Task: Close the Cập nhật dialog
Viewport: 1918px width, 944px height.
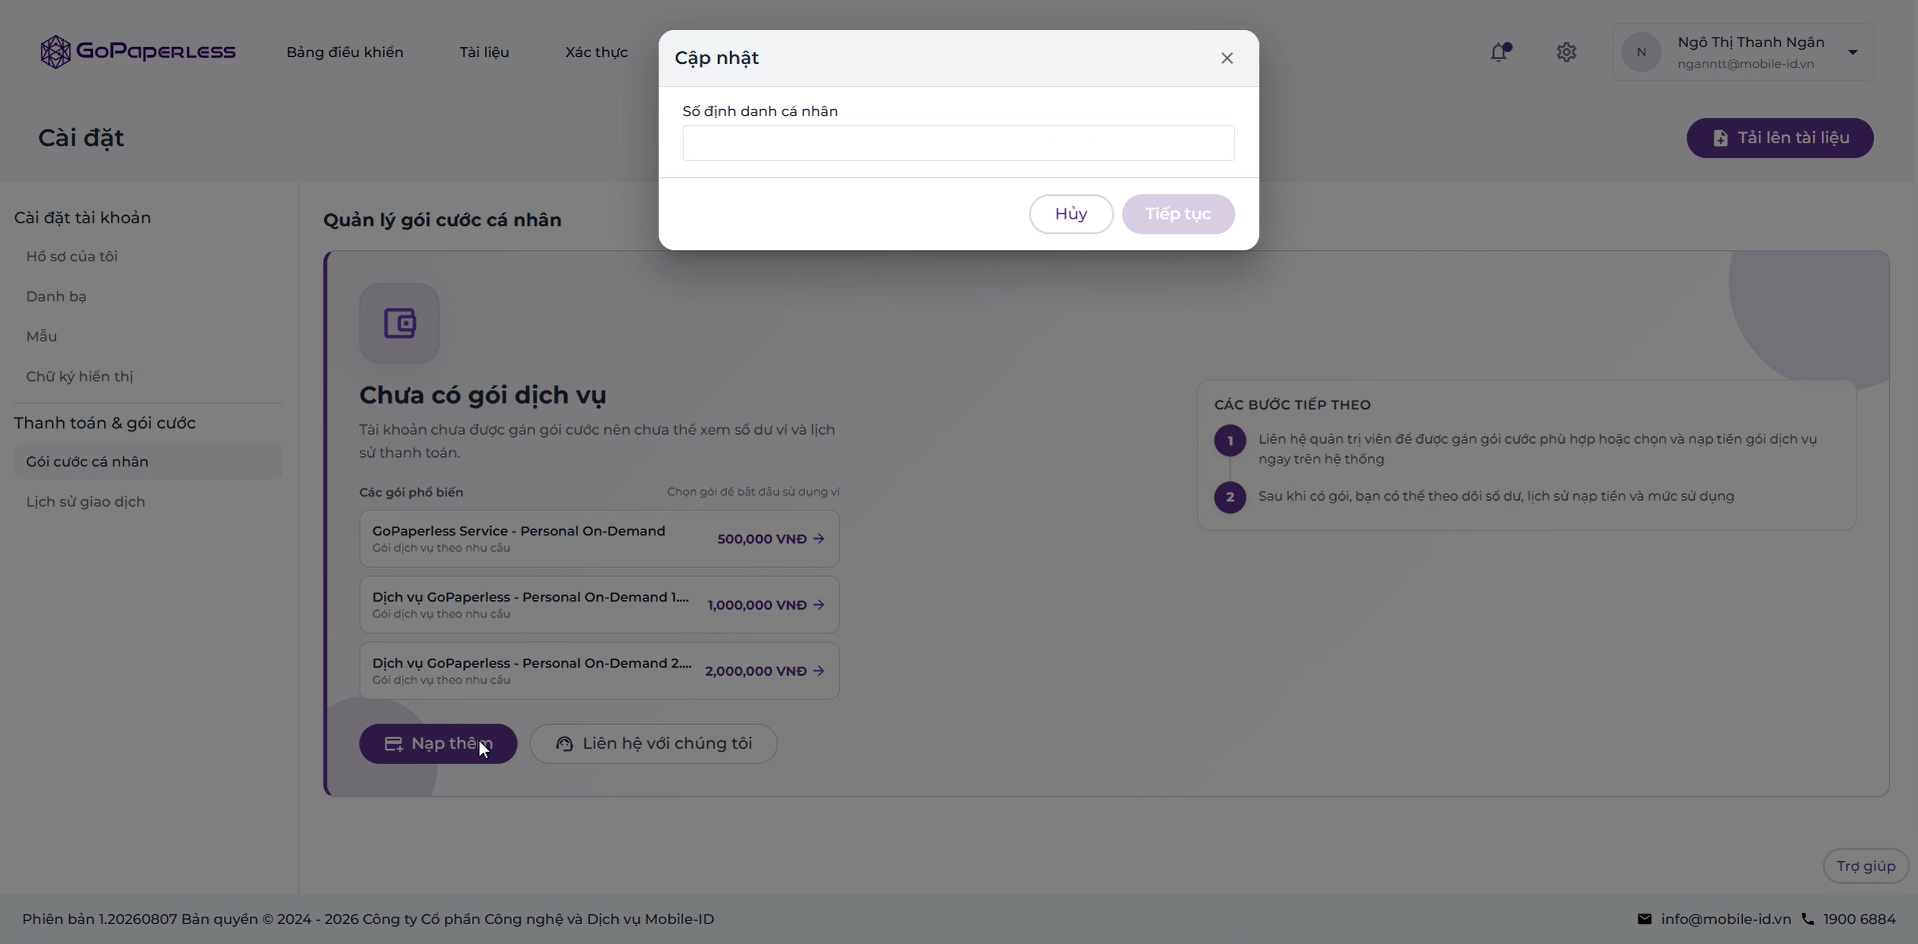Action: [1227, 58]
